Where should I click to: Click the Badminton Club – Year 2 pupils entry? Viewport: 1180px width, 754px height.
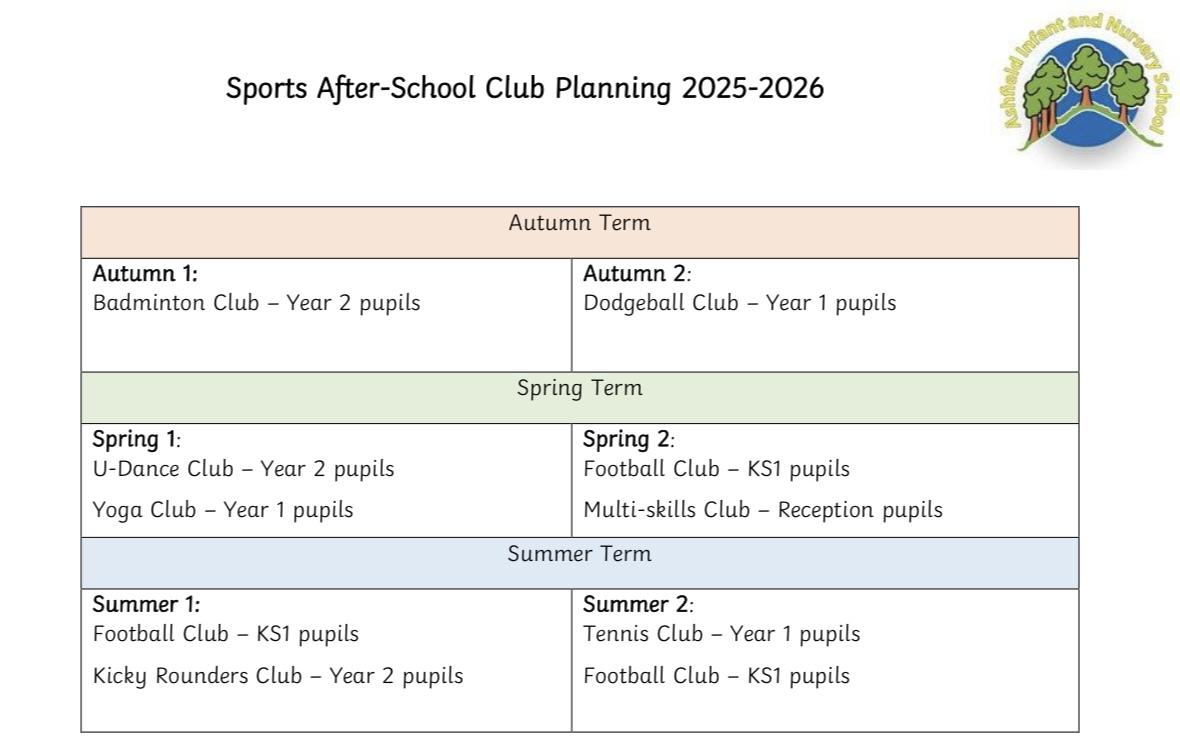257,303
